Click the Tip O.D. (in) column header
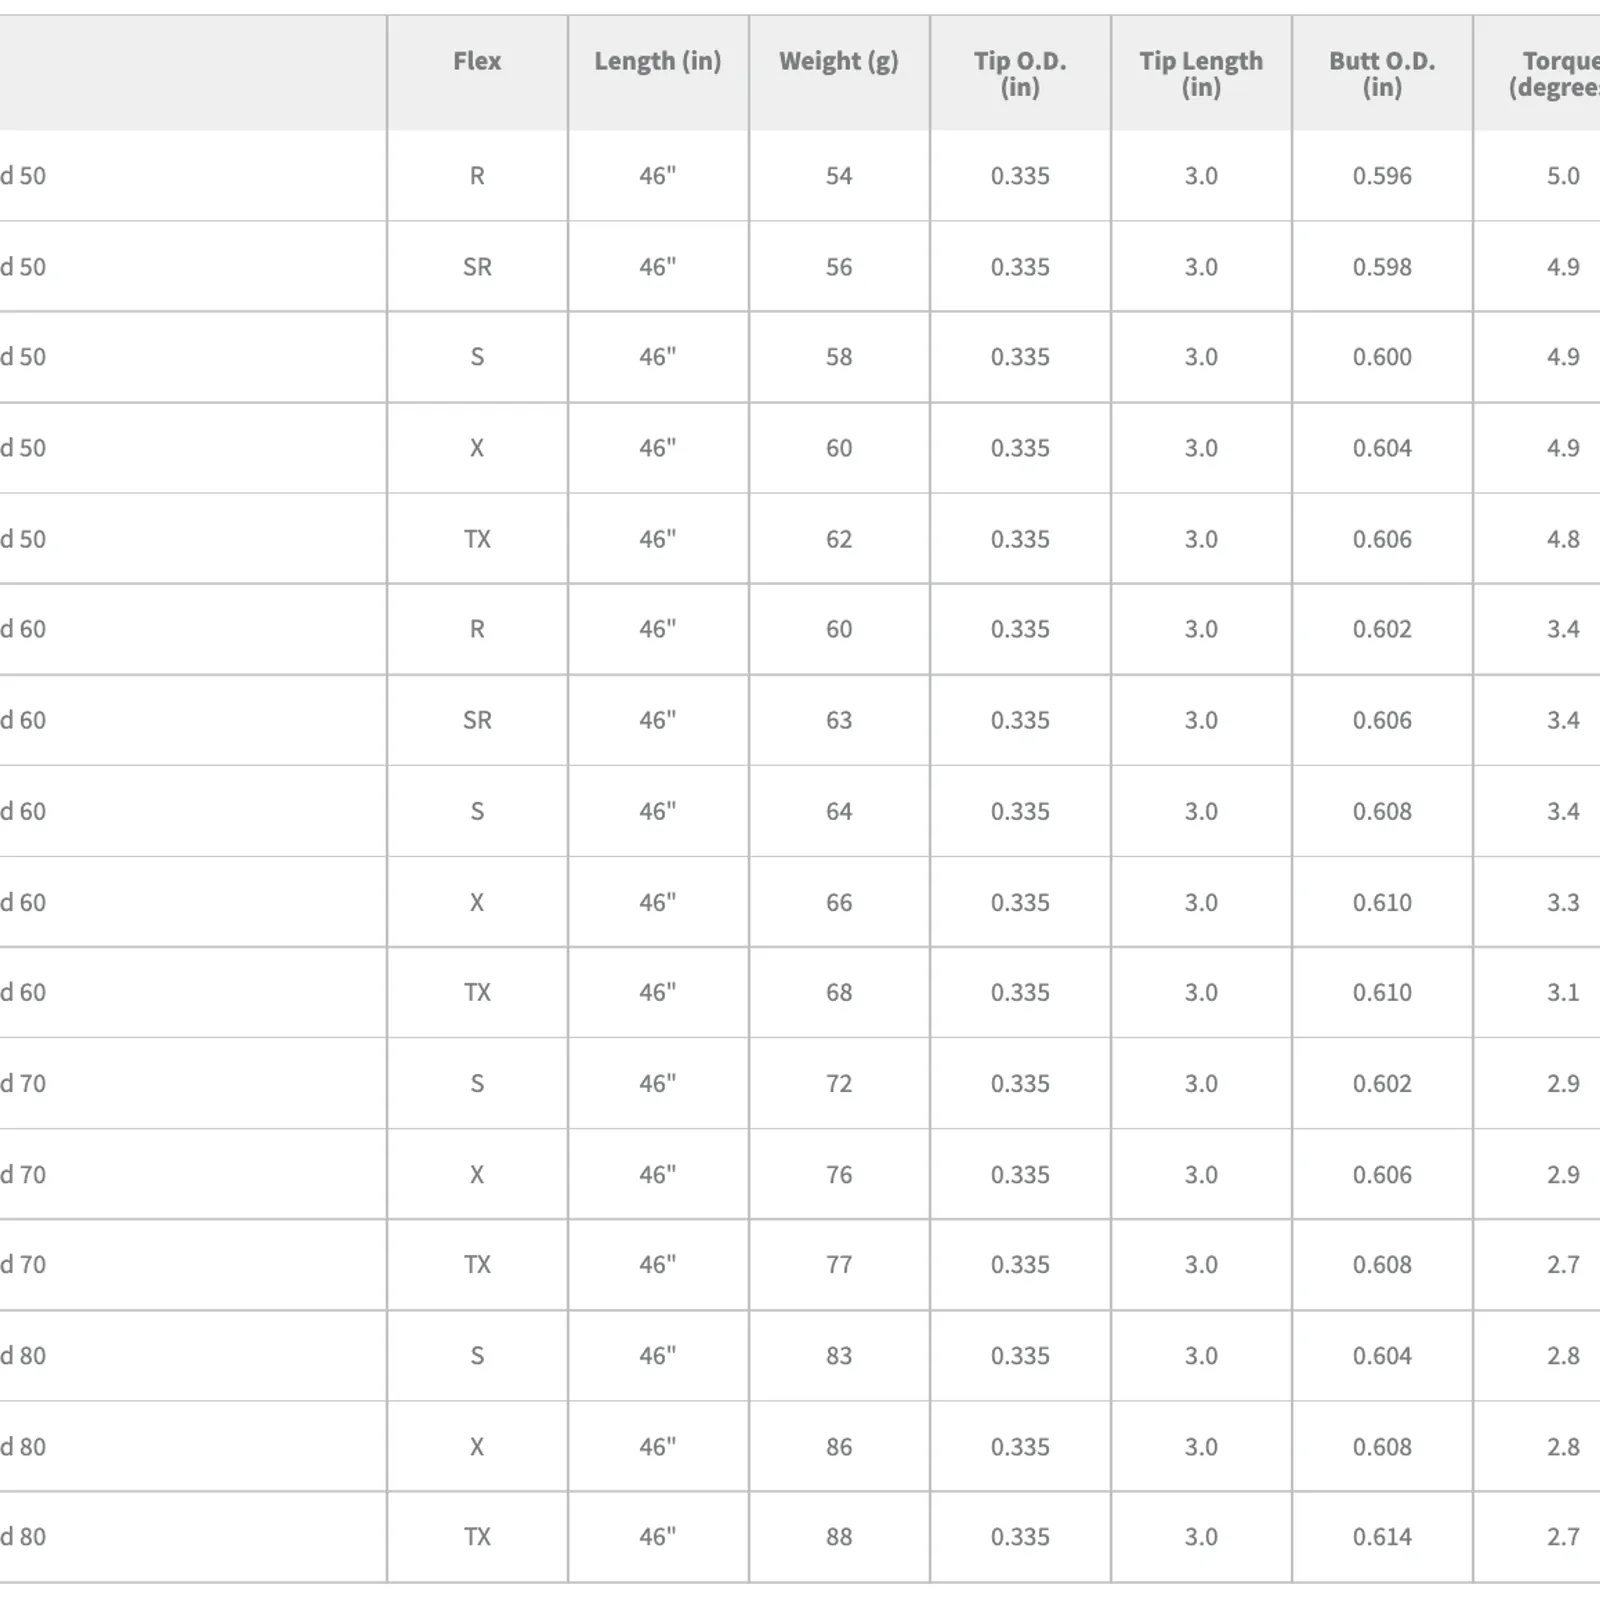This screenshot has width=1600, height=1600. (1020, 73)
